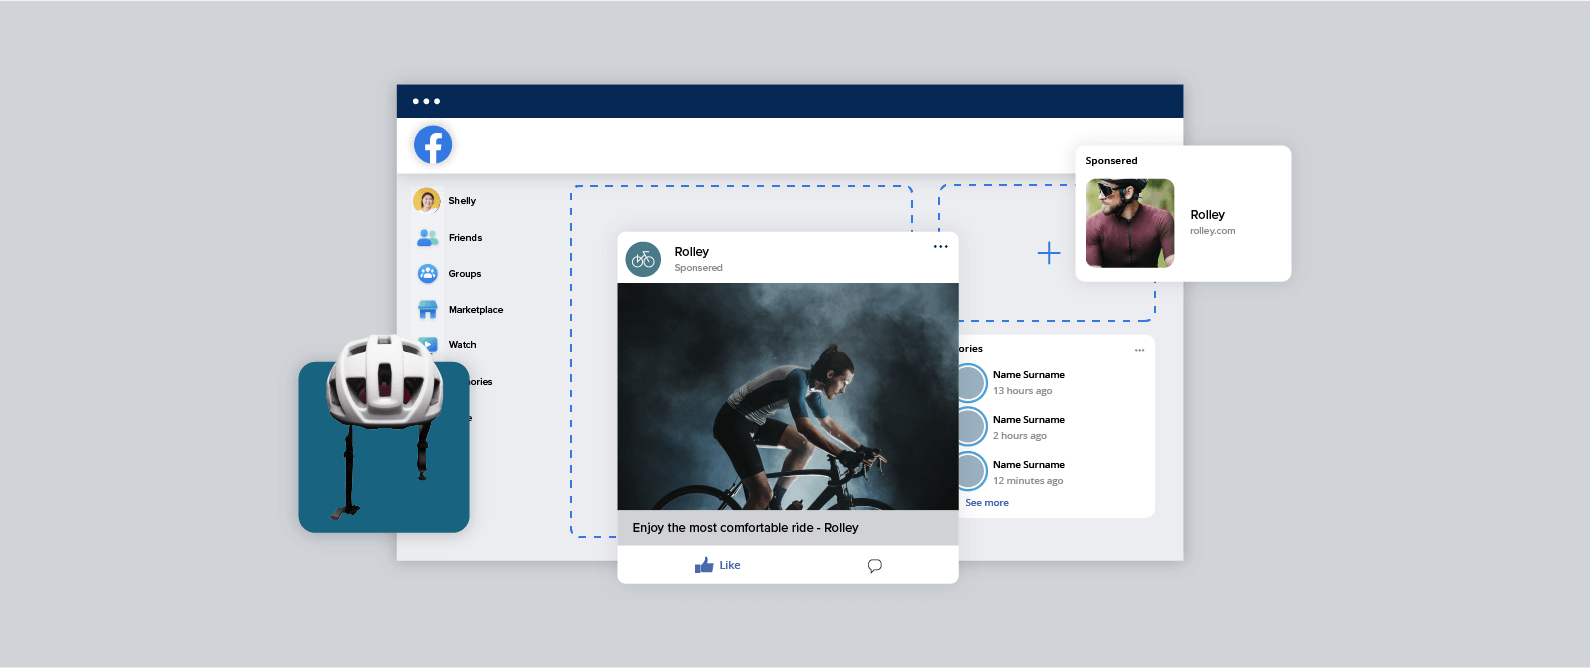Open the Friends icon in sidebar

tap(428, 238)
